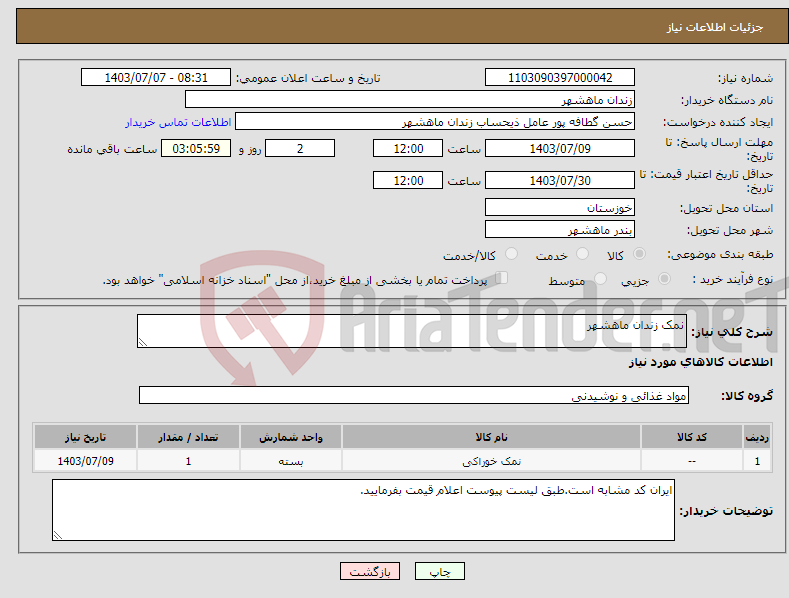Click the buyer name field زندان ماهشهر
Image resolution: width=789 pixels, height=598 pixels.
[x=410, y=99]
